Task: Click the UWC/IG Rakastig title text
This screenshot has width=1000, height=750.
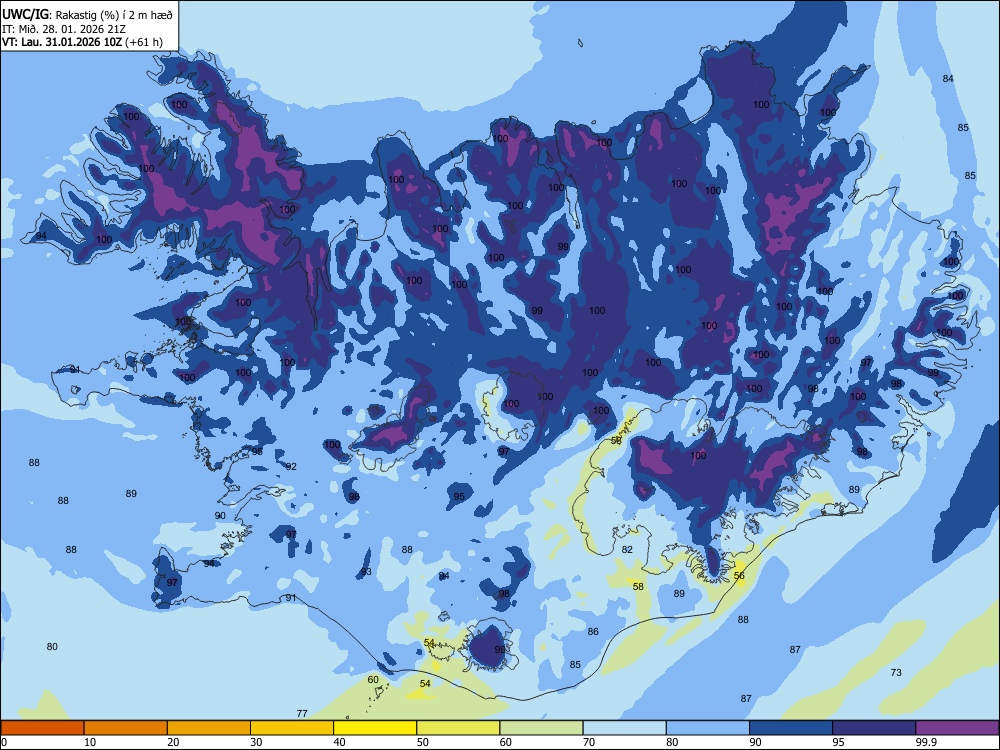Action: point(87,14)
